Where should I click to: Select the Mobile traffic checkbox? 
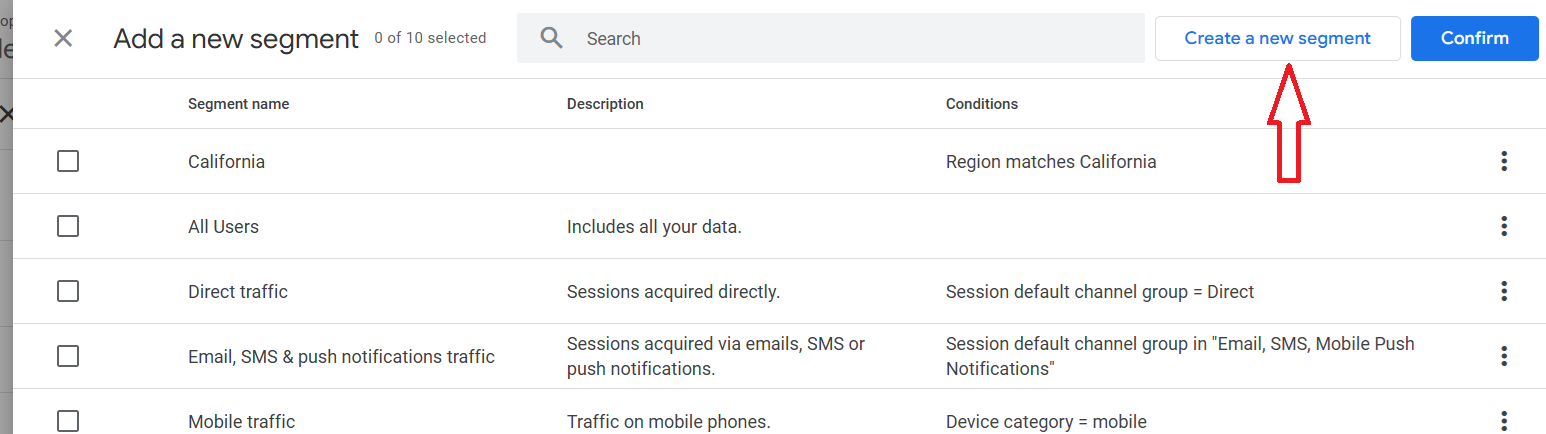coord(68,421)
